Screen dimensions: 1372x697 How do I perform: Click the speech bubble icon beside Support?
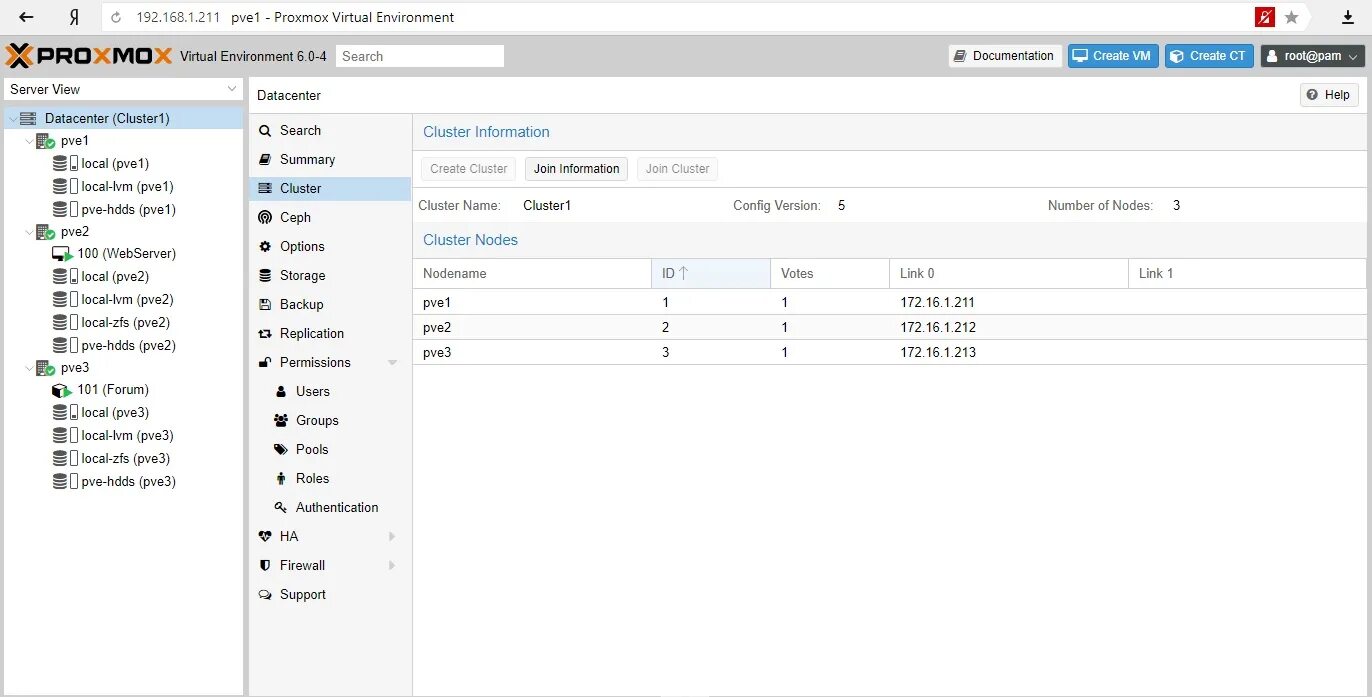265,594
